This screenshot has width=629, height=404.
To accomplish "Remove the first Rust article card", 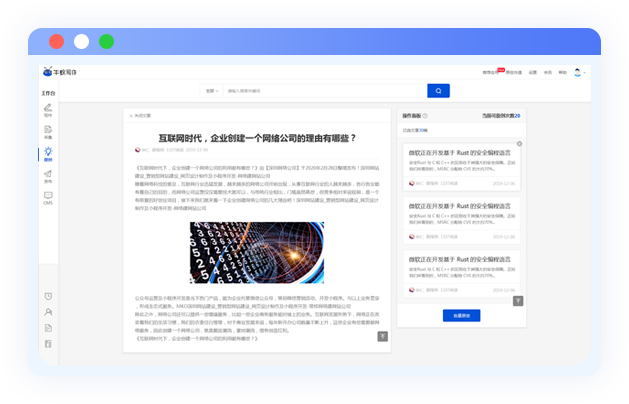I will tap(519, 143).
